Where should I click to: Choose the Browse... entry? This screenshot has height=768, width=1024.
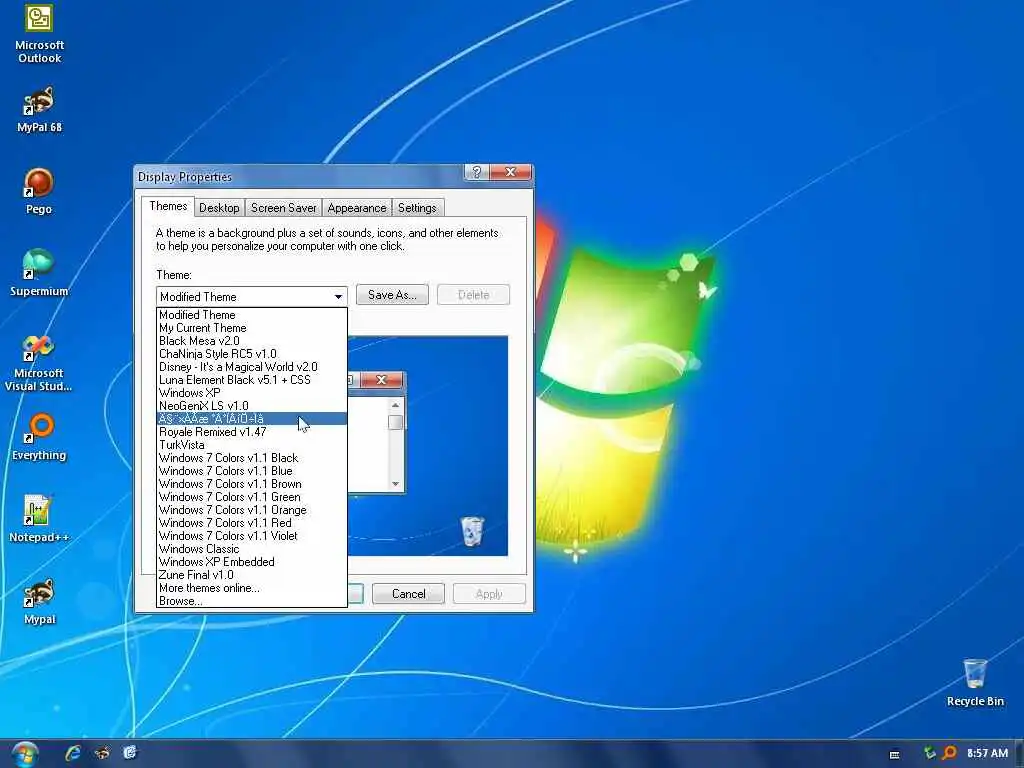coord(252,601)
